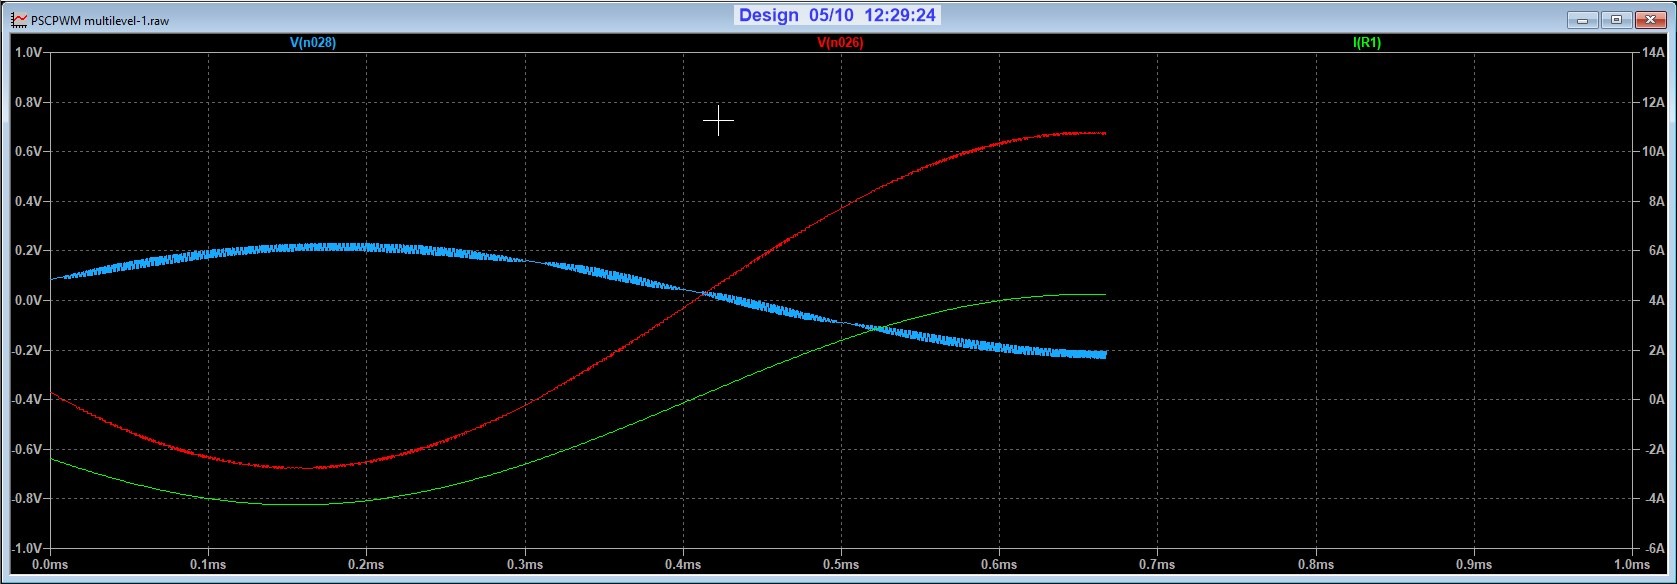This screenshot has width=1677, height=584.
Task: Click the 0.6ms time axis label
Action: coord(999,565)
